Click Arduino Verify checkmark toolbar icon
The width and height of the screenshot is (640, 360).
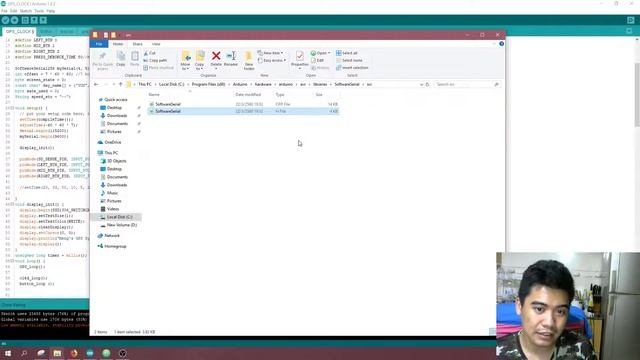5,20
